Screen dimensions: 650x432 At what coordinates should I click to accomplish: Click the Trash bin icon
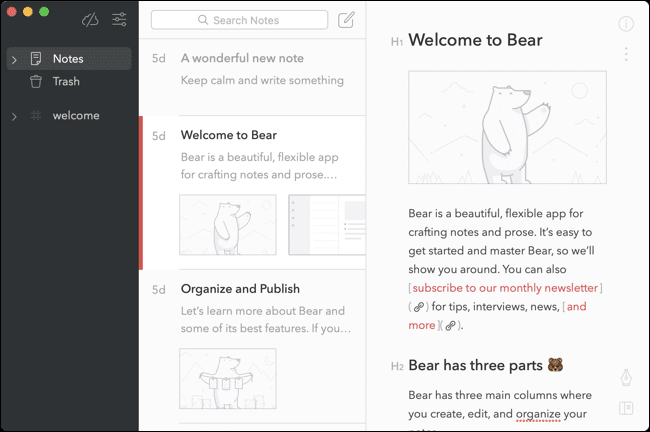click(x=36, y=81)
